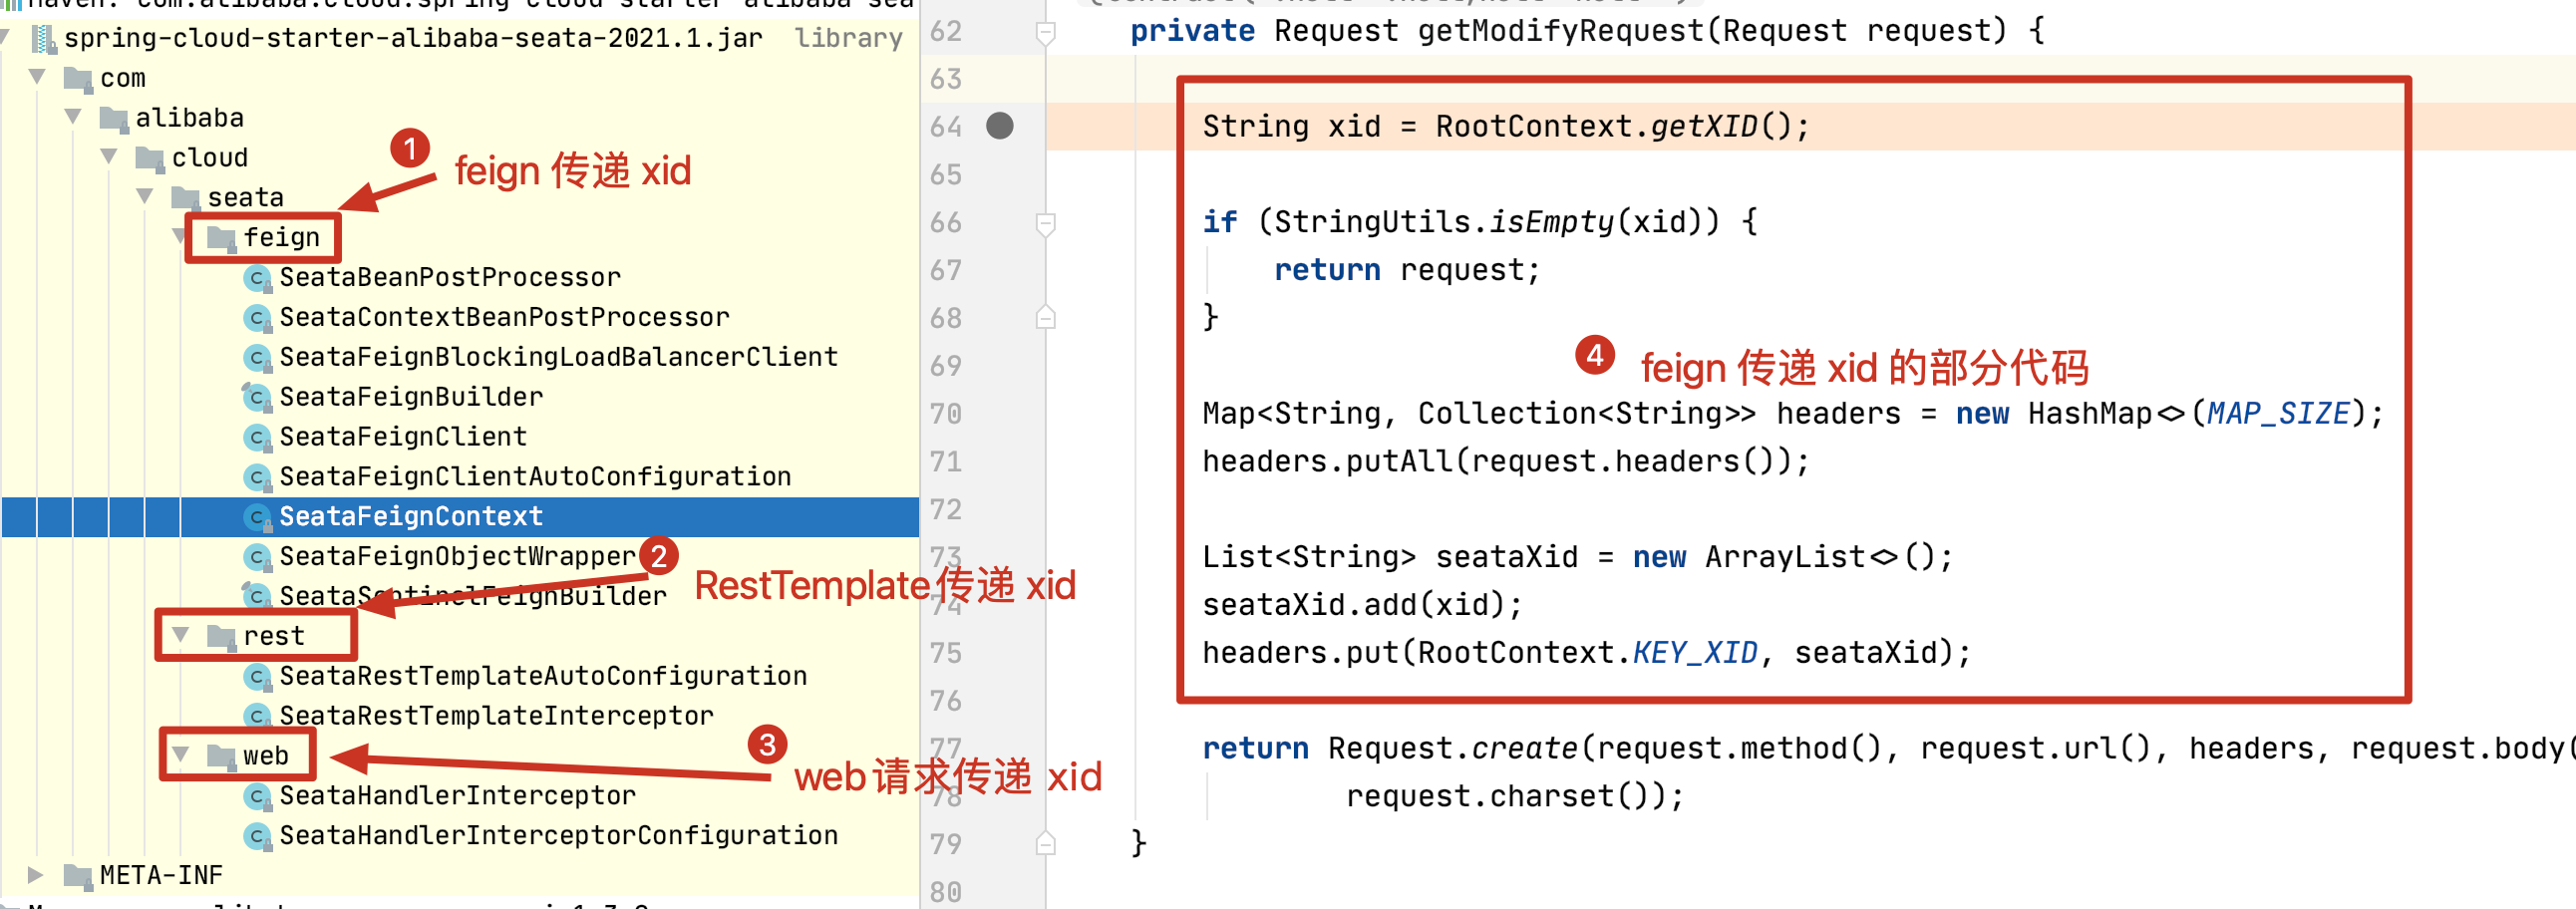Click the MAP_SIZE constant

click(2278, 414)
